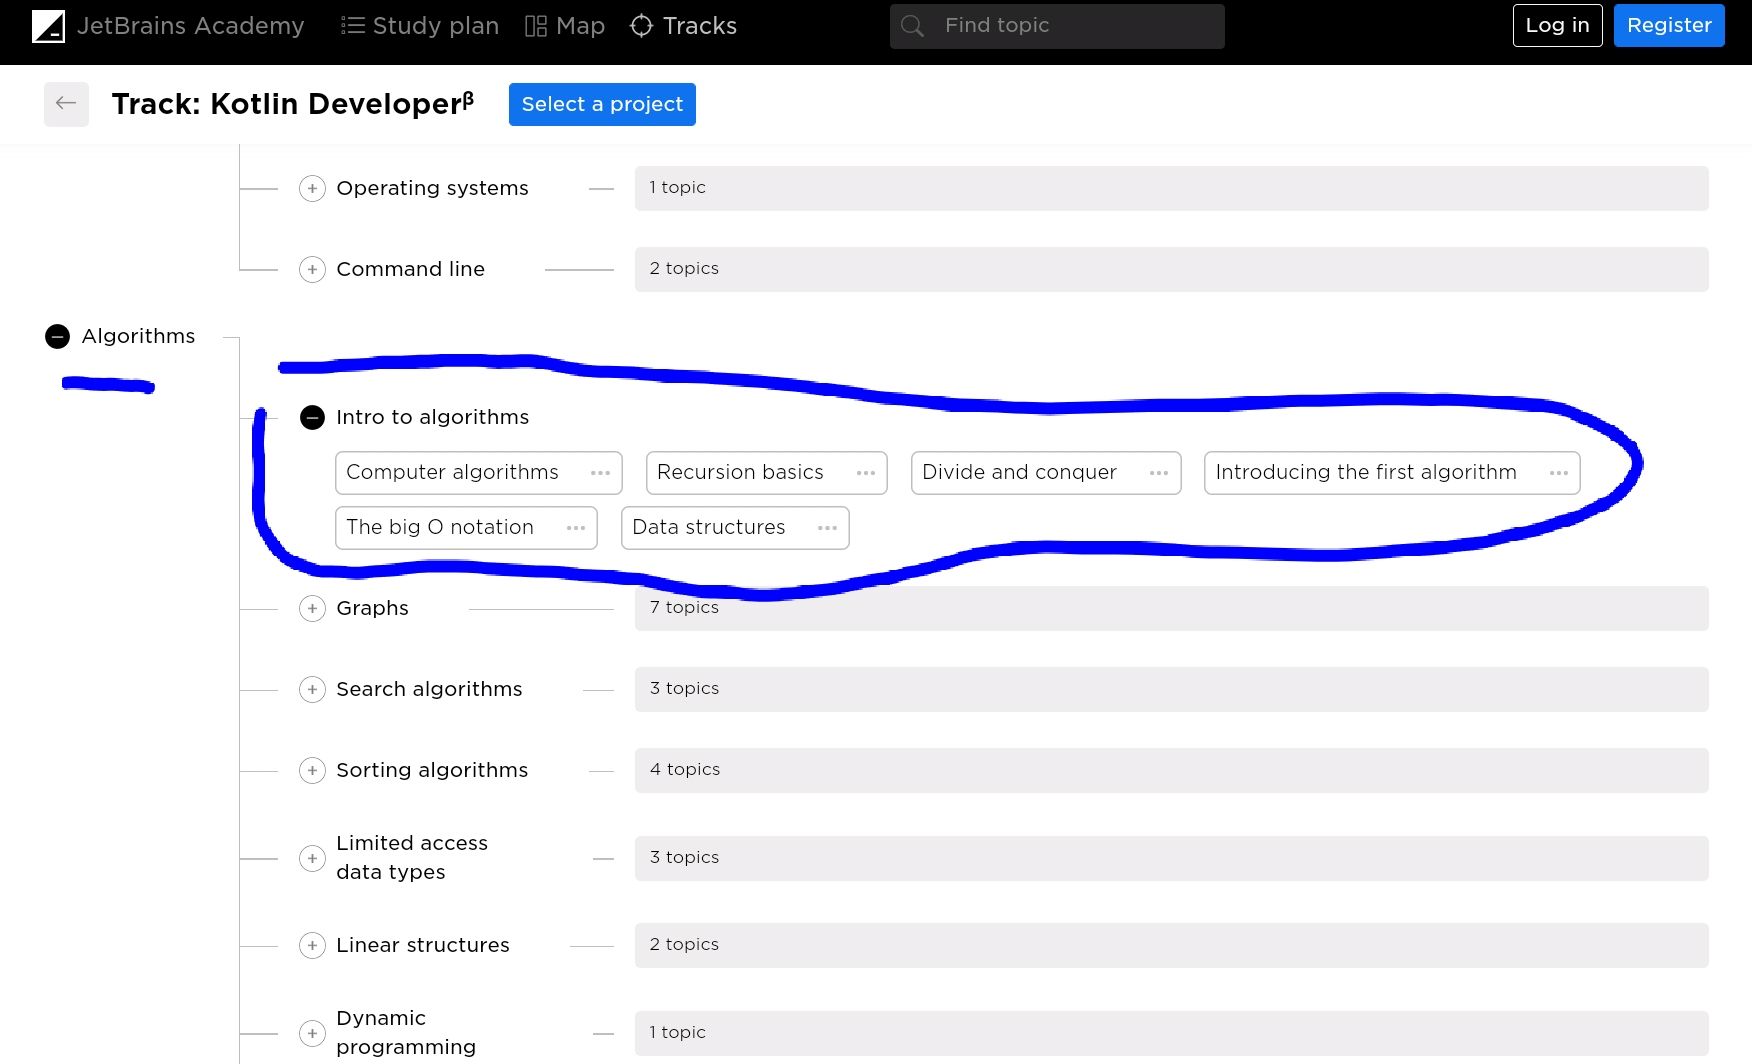Click the Dynamic programming 1 topic bar
The width and height of the screenshot is (1752, 1064).
coord(1171,1034)
